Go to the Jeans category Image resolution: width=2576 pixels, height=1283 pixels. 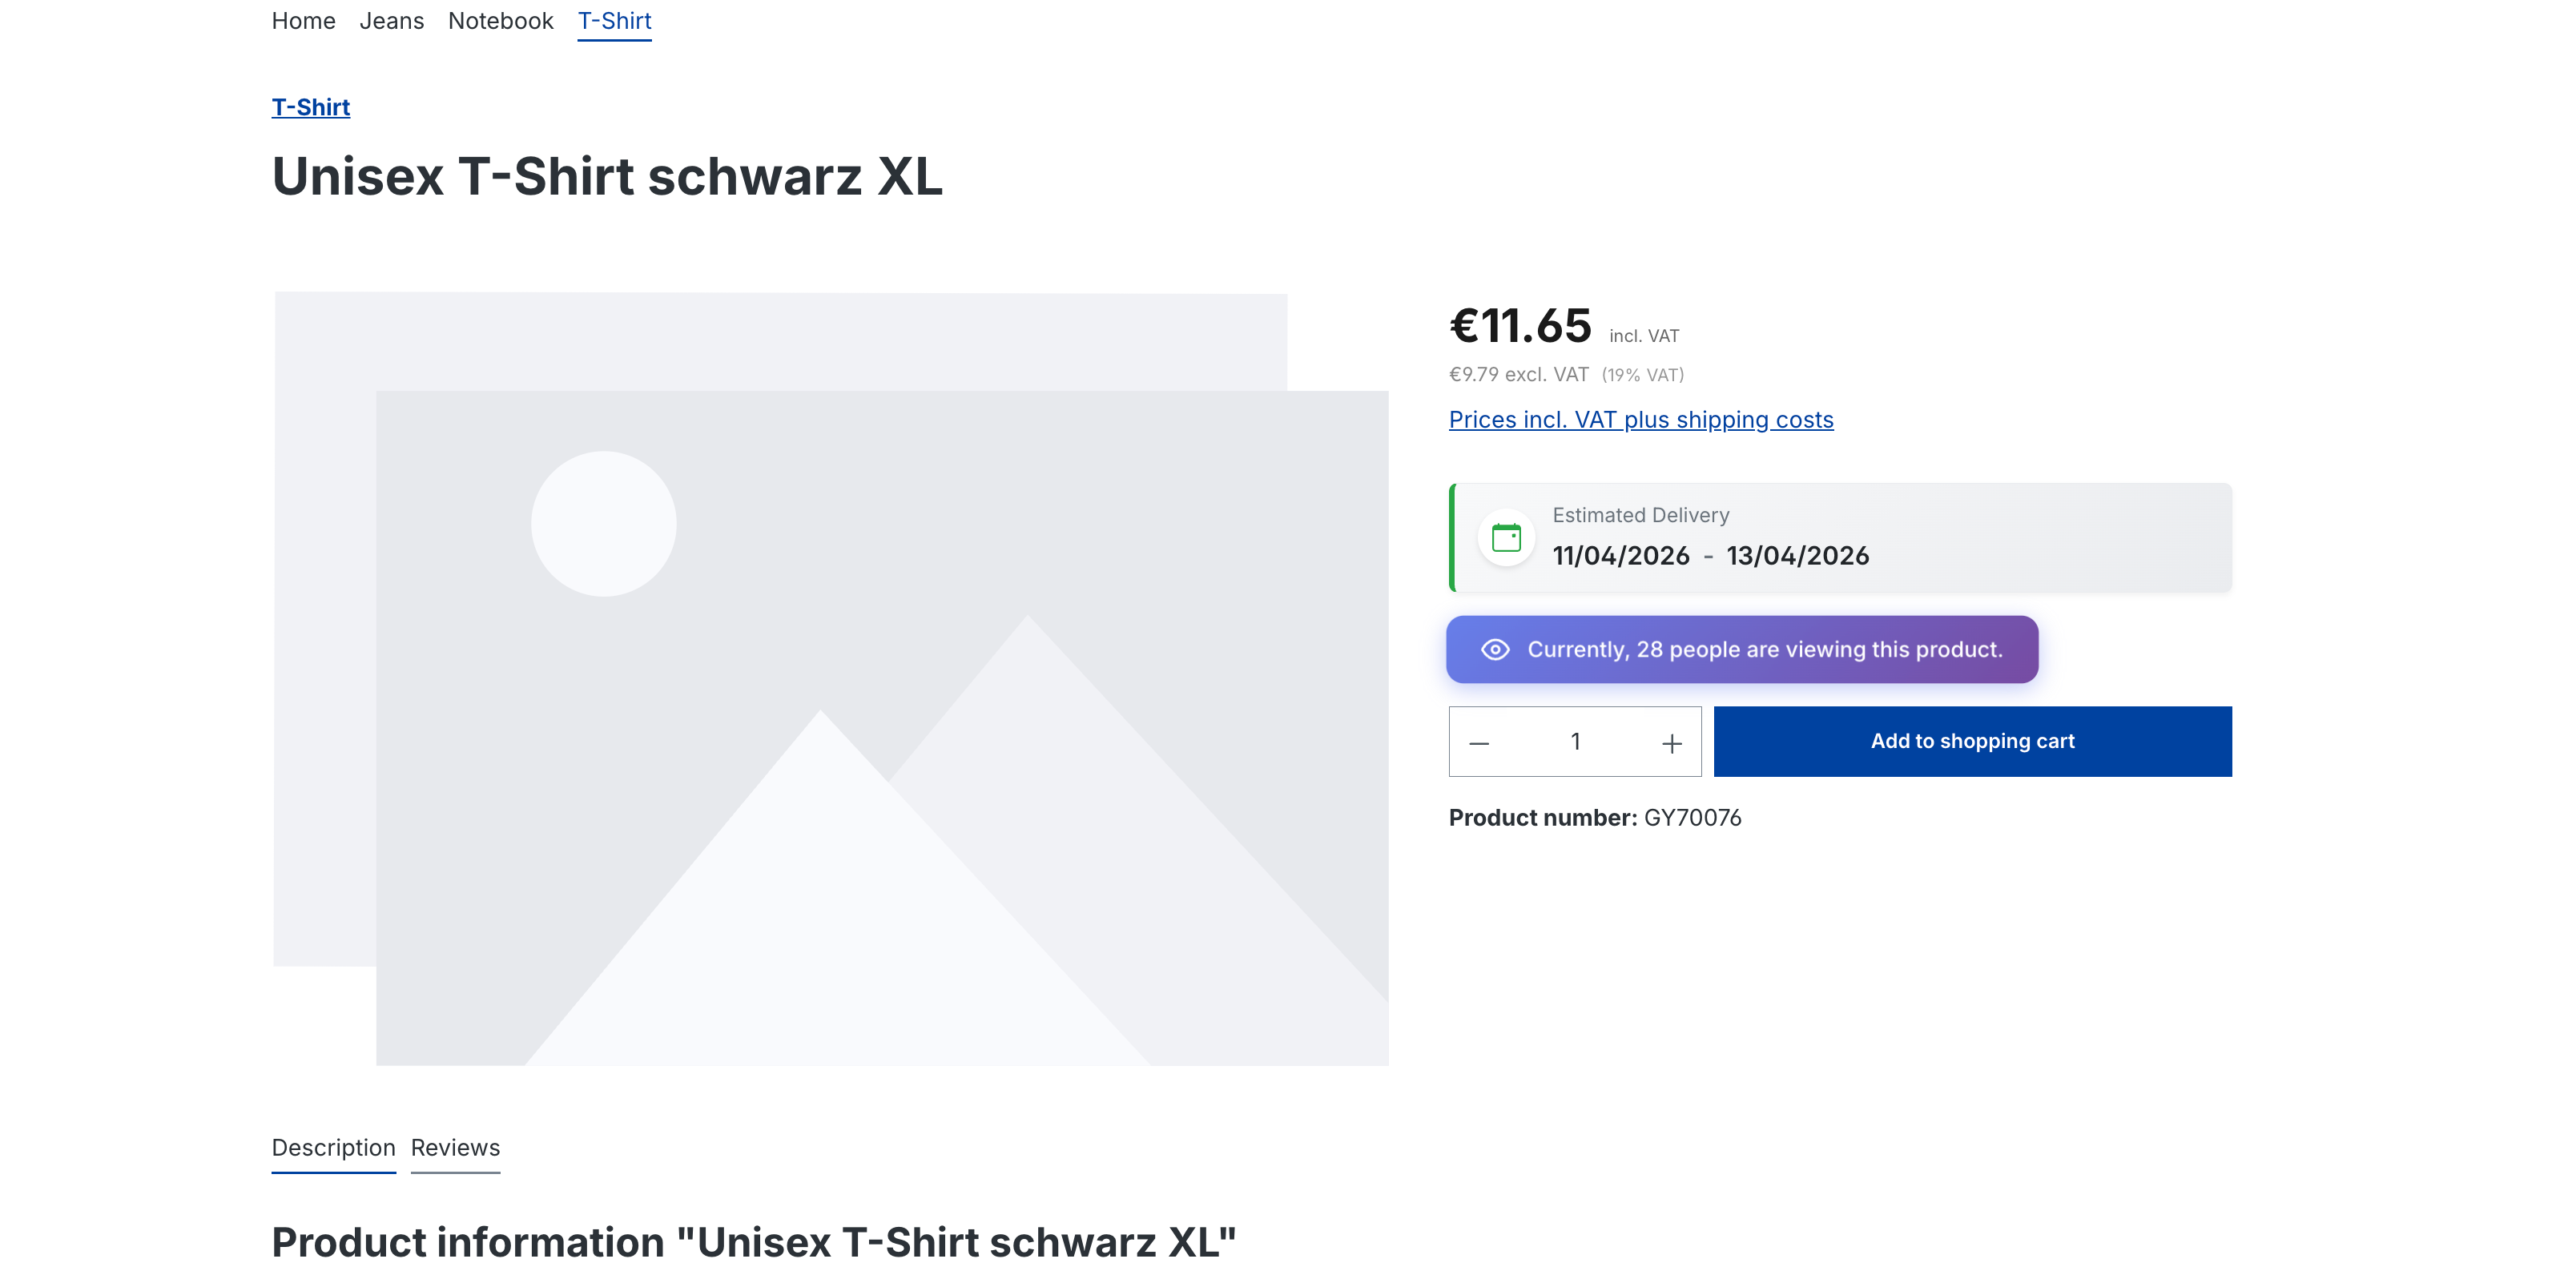click(391, 21)
